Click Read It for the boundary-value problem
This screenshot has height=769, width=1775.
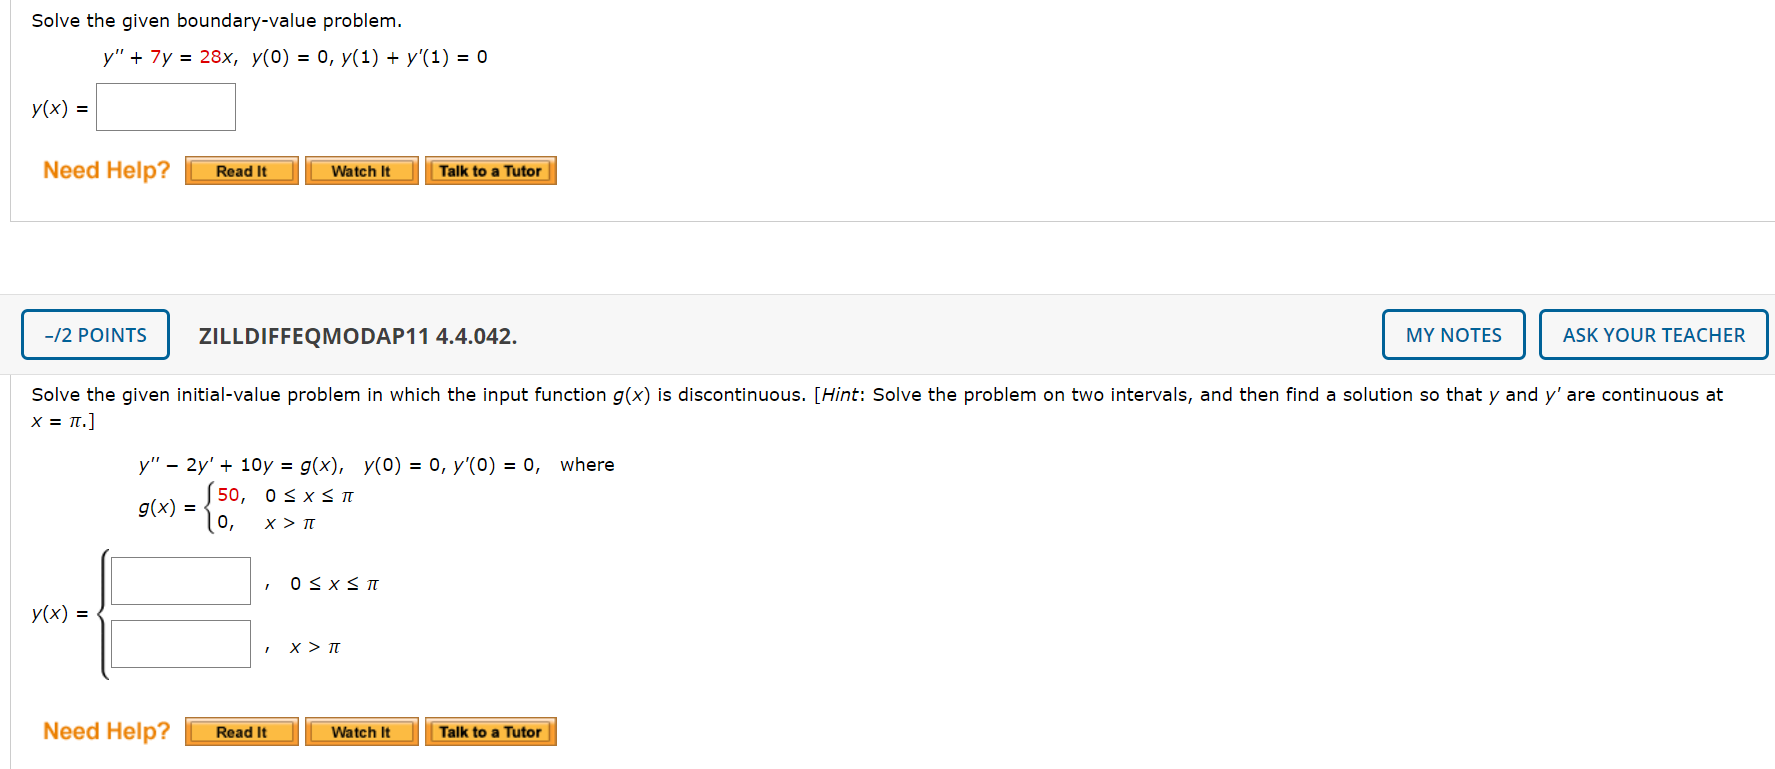pos(240,170)
